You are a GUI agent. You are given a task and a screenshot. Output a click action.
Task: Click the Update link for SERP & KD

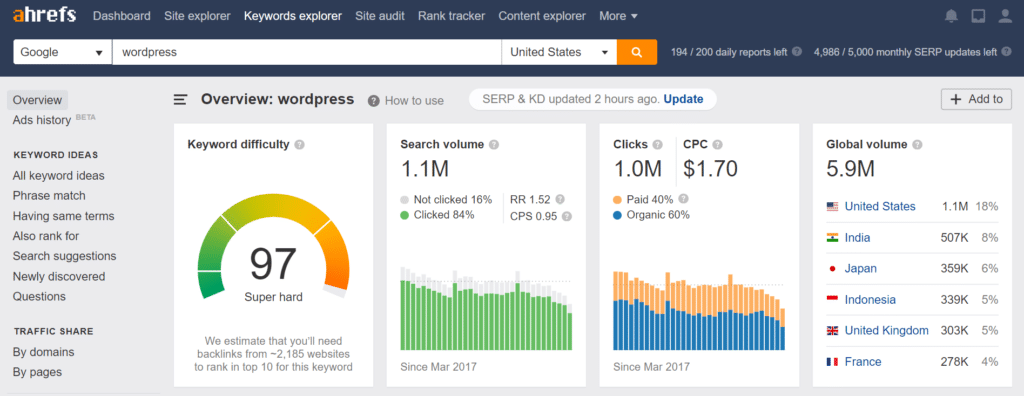coord(683,99)
